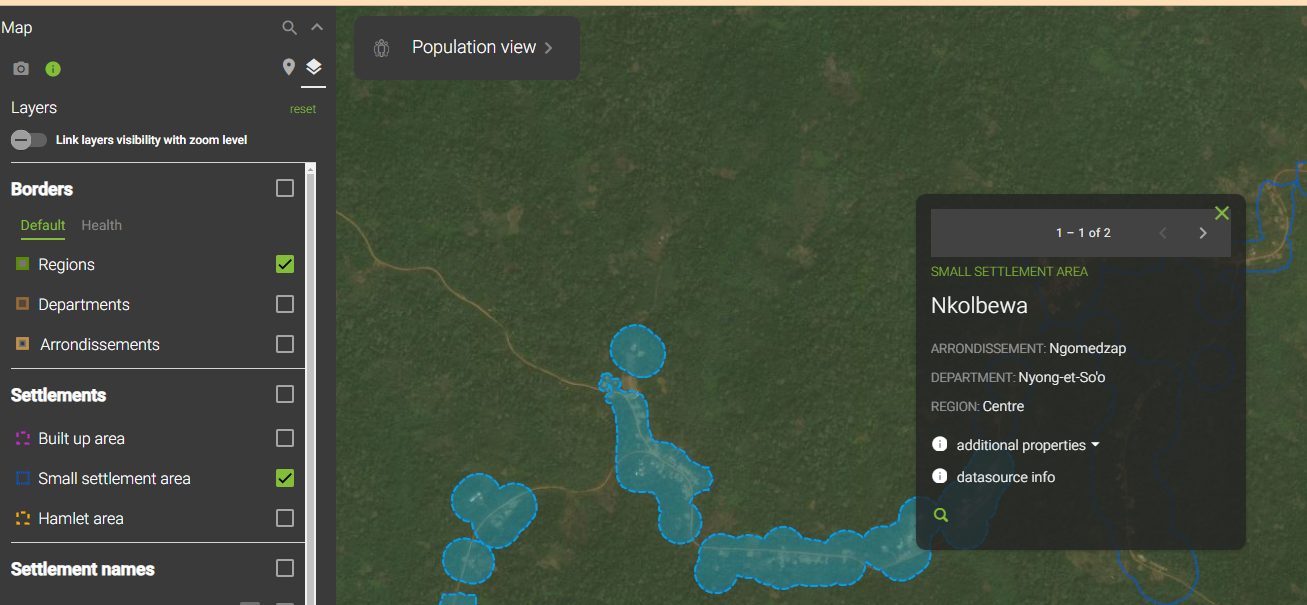Click the Small settlement area layer label

point(115,478)
